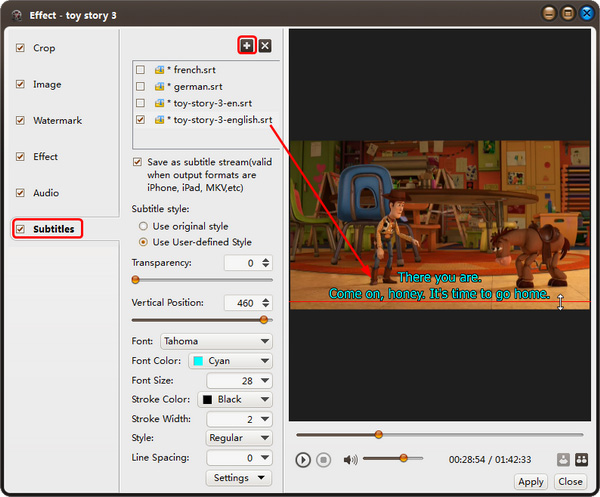Click the volume slider handle
The height and width of the screenshot is (497, 600).
(x=403, y=458)
